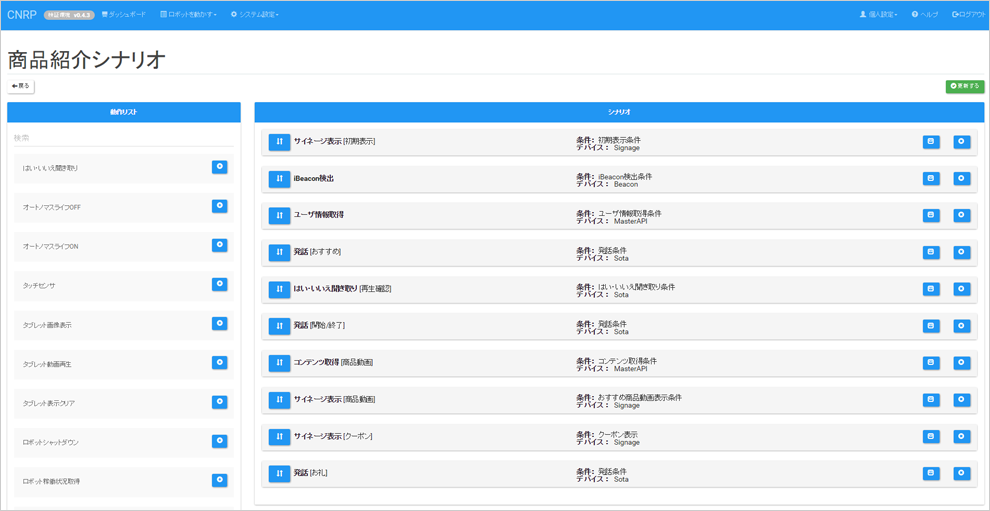Click the disk icon on コンテンツ取得 [商品動画] row

tap(931, 363)
